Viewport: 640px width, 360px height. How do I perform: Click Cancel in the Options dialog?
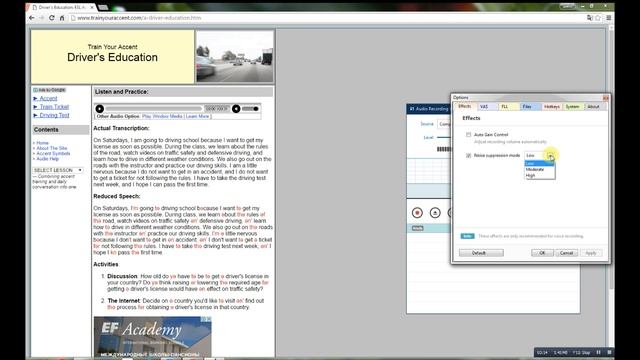click(x=566, y=253)
